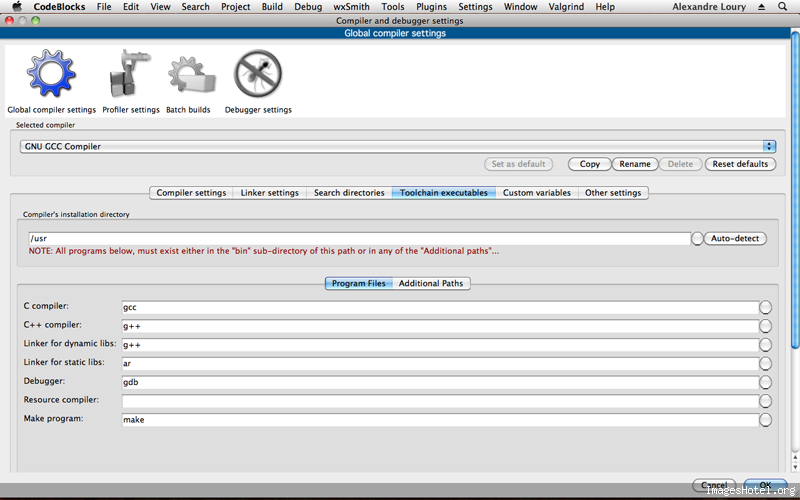
Task: Switch to Other settings tab
Action: 613,193
